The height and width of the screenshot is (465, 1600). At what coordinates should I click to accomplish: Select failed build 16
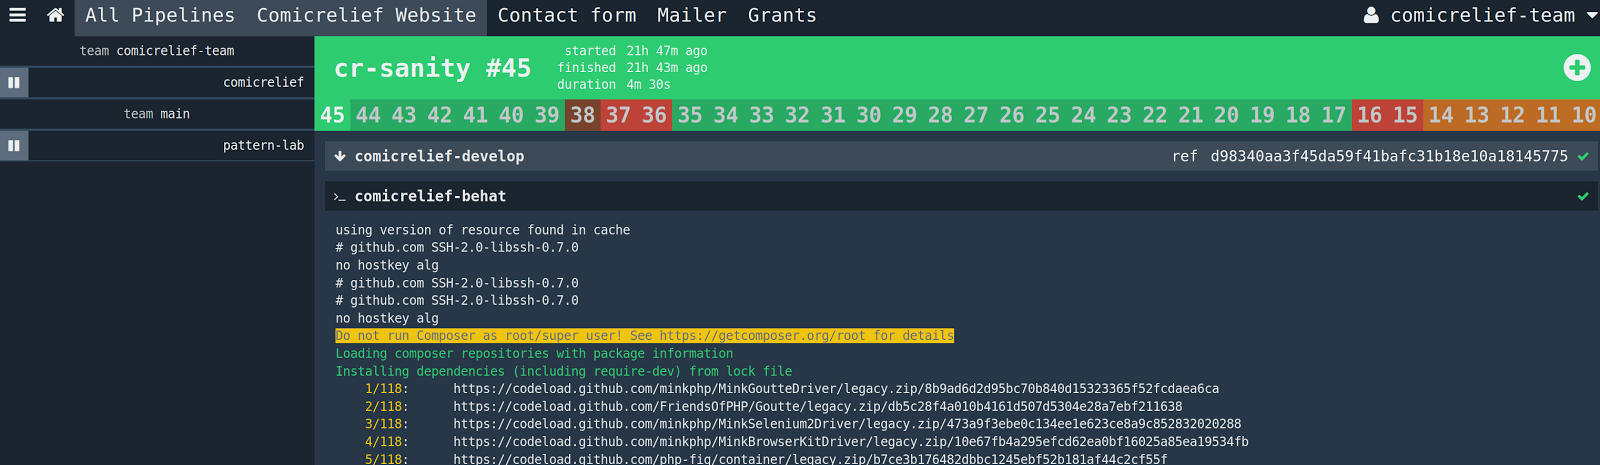click(1370, 115)
